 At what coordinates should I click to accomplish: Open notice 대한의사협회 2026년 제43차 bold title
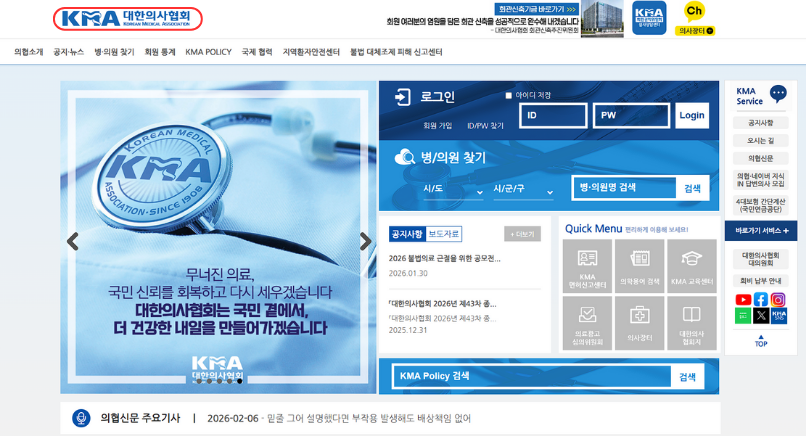tap(442, 304)
